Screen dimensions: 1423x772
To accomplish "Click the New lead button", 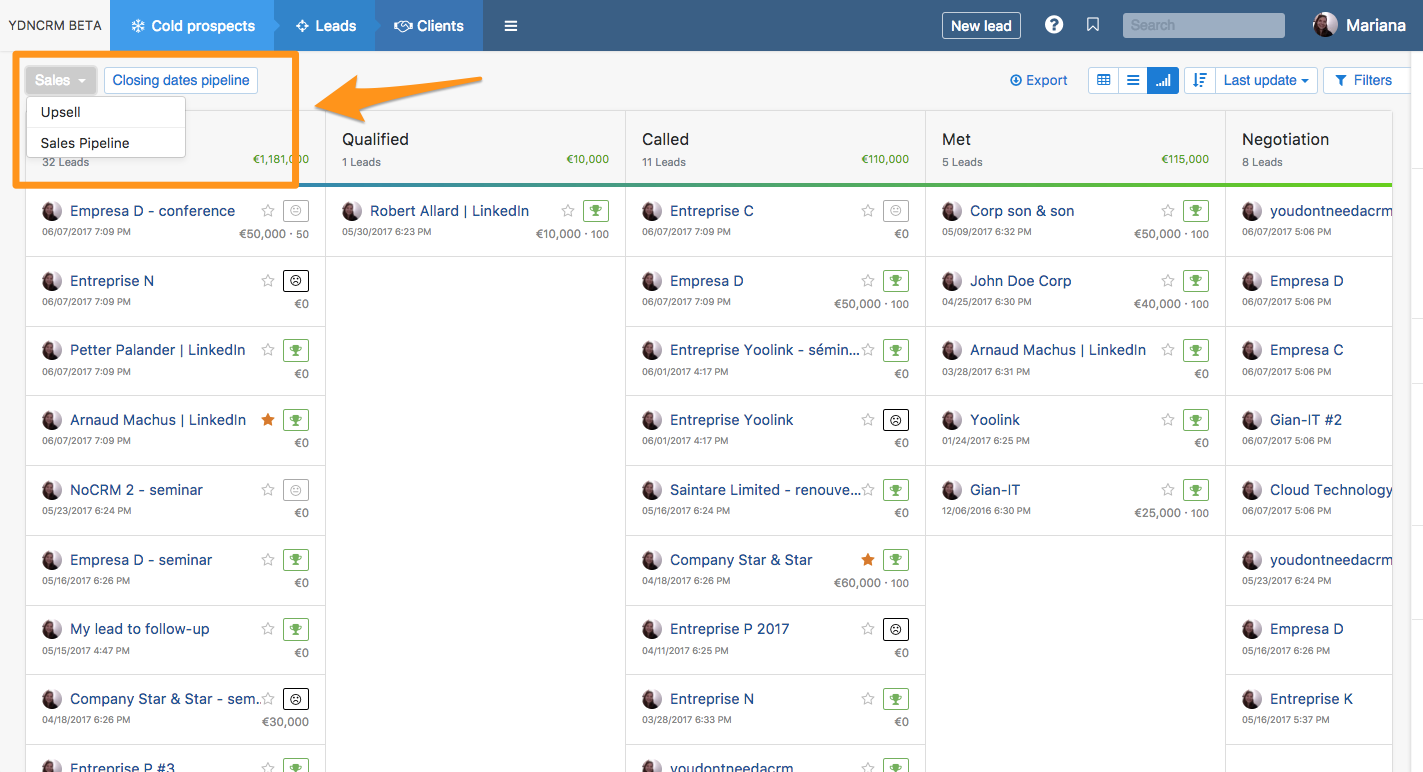I will coord(981,26).
